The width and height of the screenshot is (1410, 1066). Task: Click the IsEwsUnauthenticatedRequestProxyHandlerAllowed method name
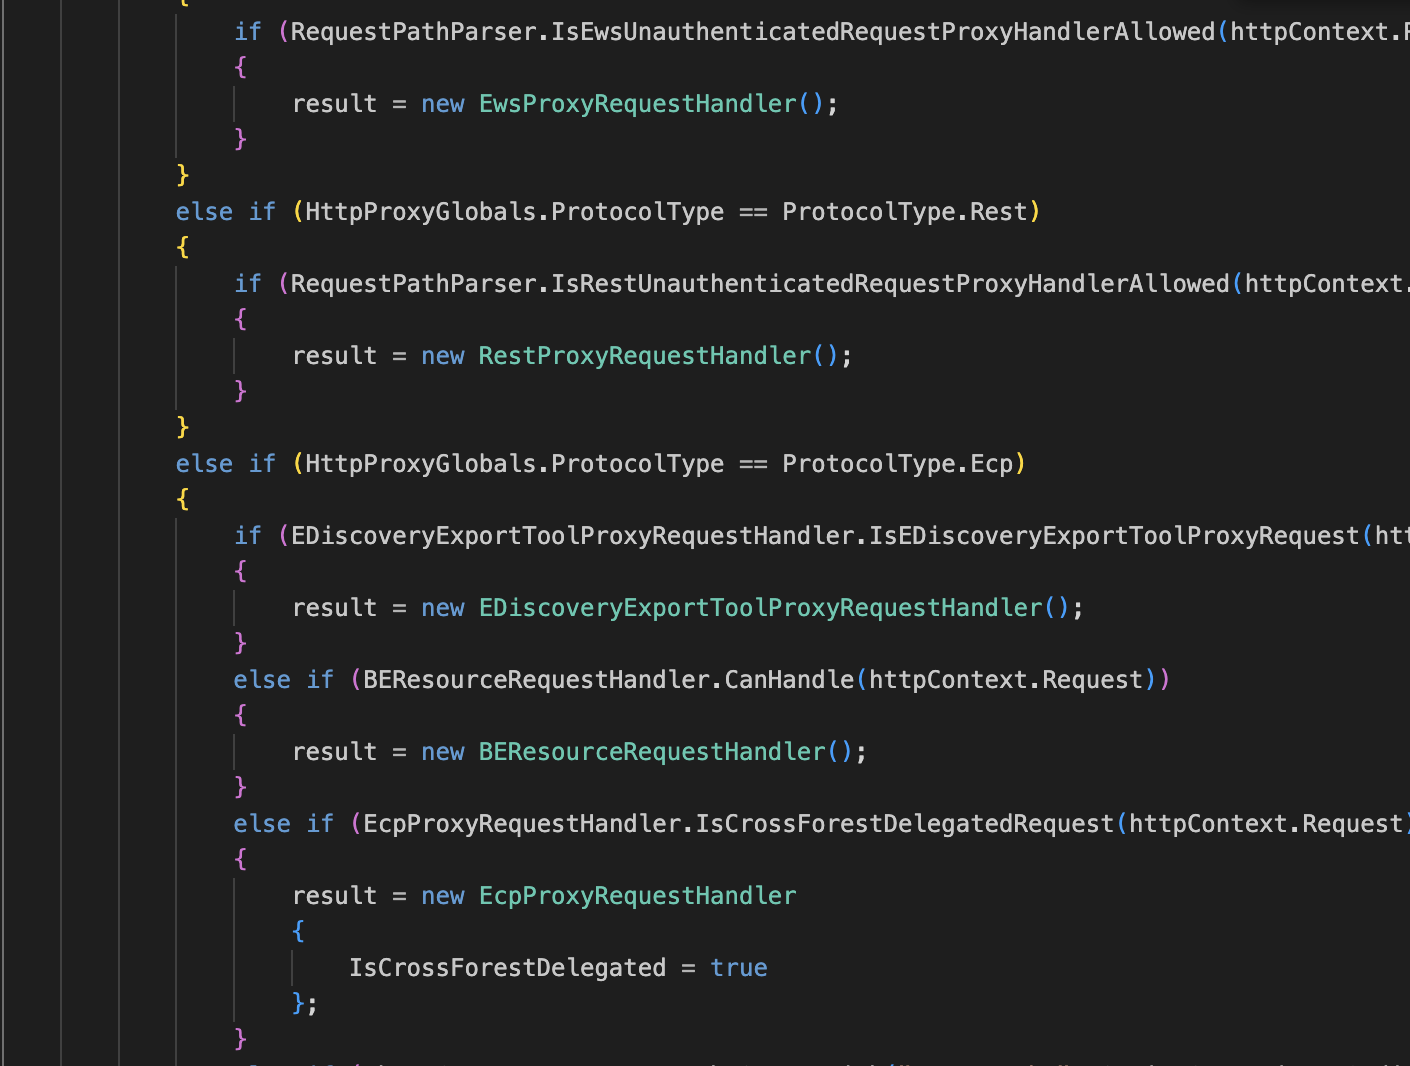[x=883, y=32]
